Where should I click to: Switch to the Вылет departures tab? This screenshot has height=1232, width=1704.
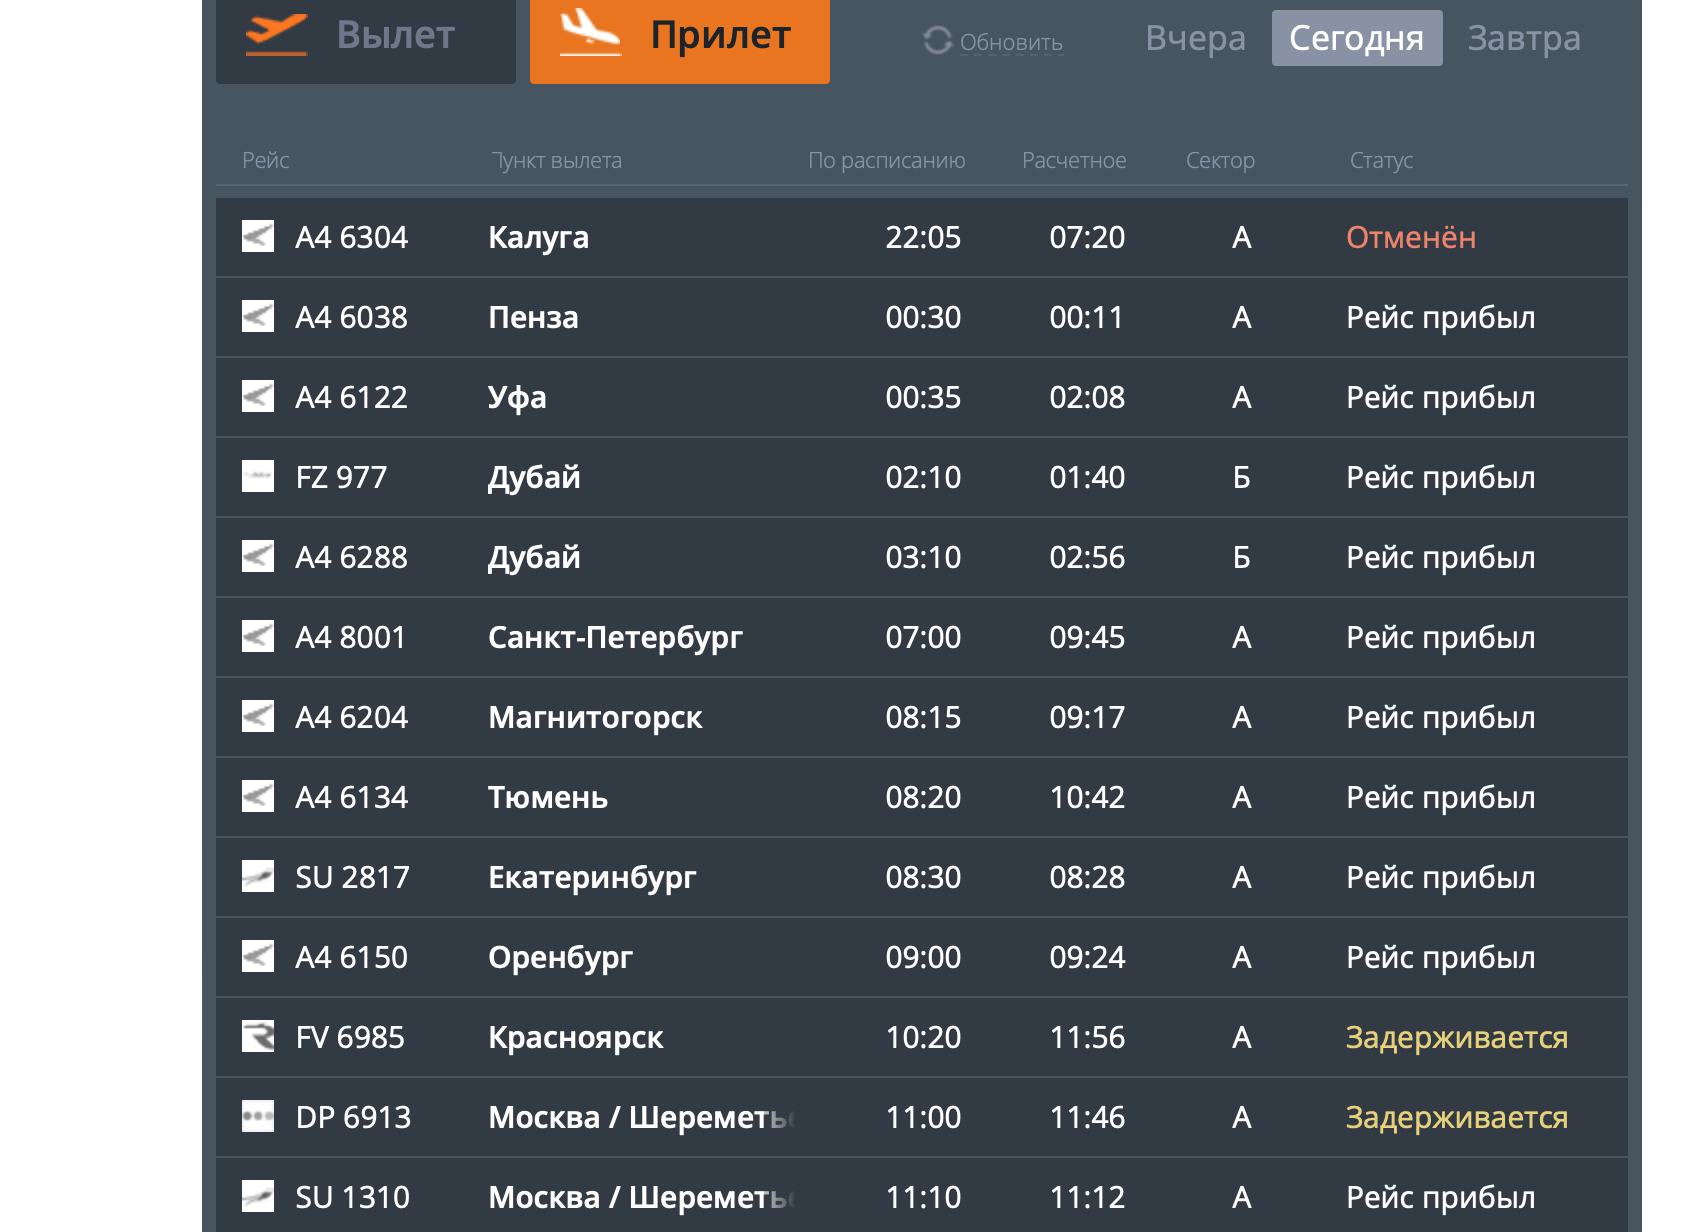tap(366, 36)
